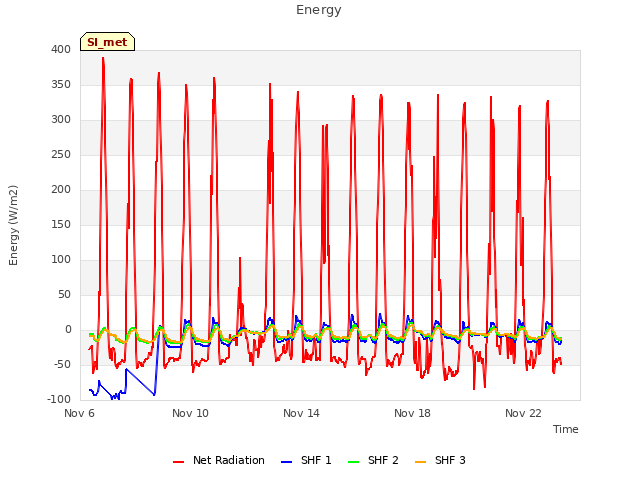Click the 0 y-axis tick label
The width and height of the screenshot is (640, 480).
(x=68, y=330)
